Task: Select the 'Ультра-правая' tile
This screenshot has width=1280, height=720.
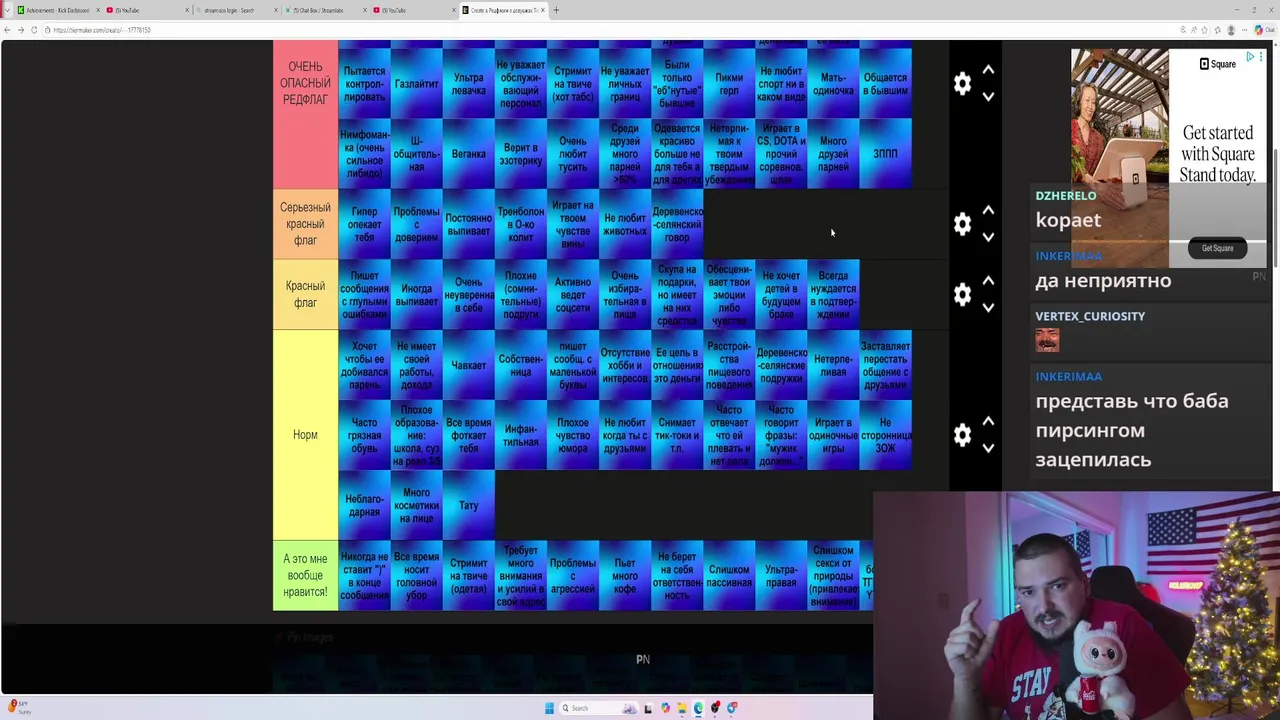Action: click(781, 576)
